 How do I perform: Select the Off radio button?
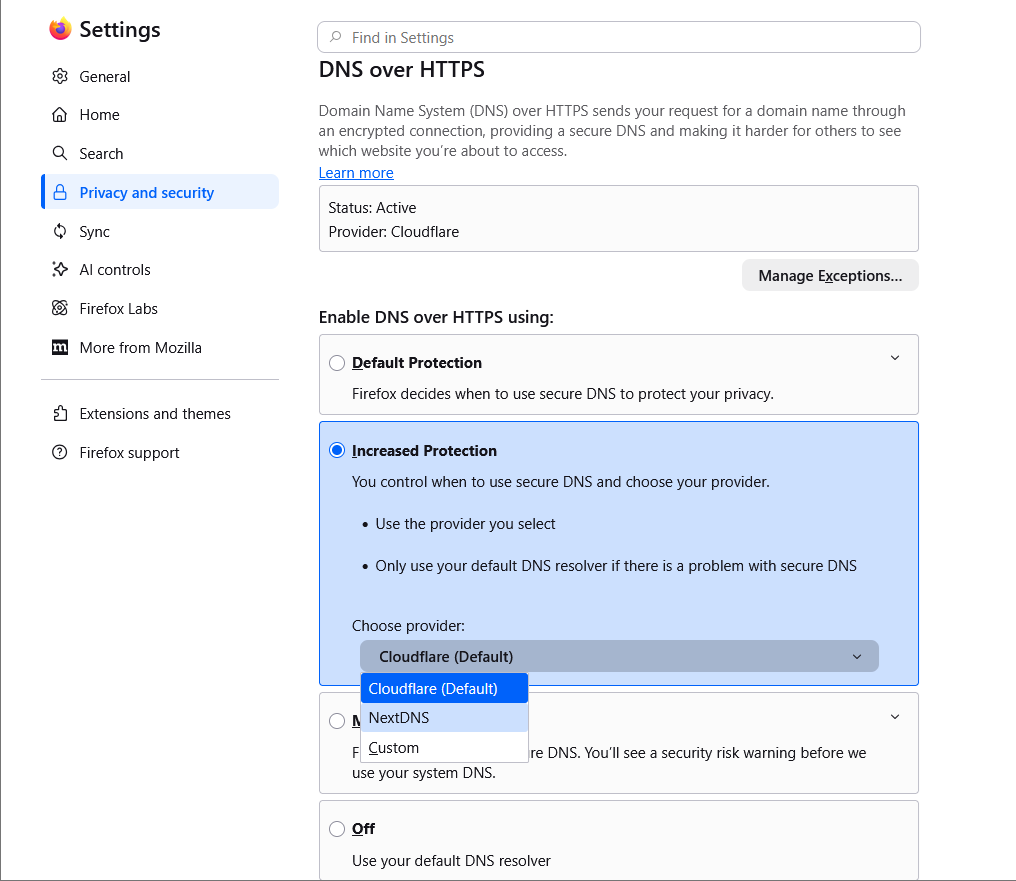[337, 829]
